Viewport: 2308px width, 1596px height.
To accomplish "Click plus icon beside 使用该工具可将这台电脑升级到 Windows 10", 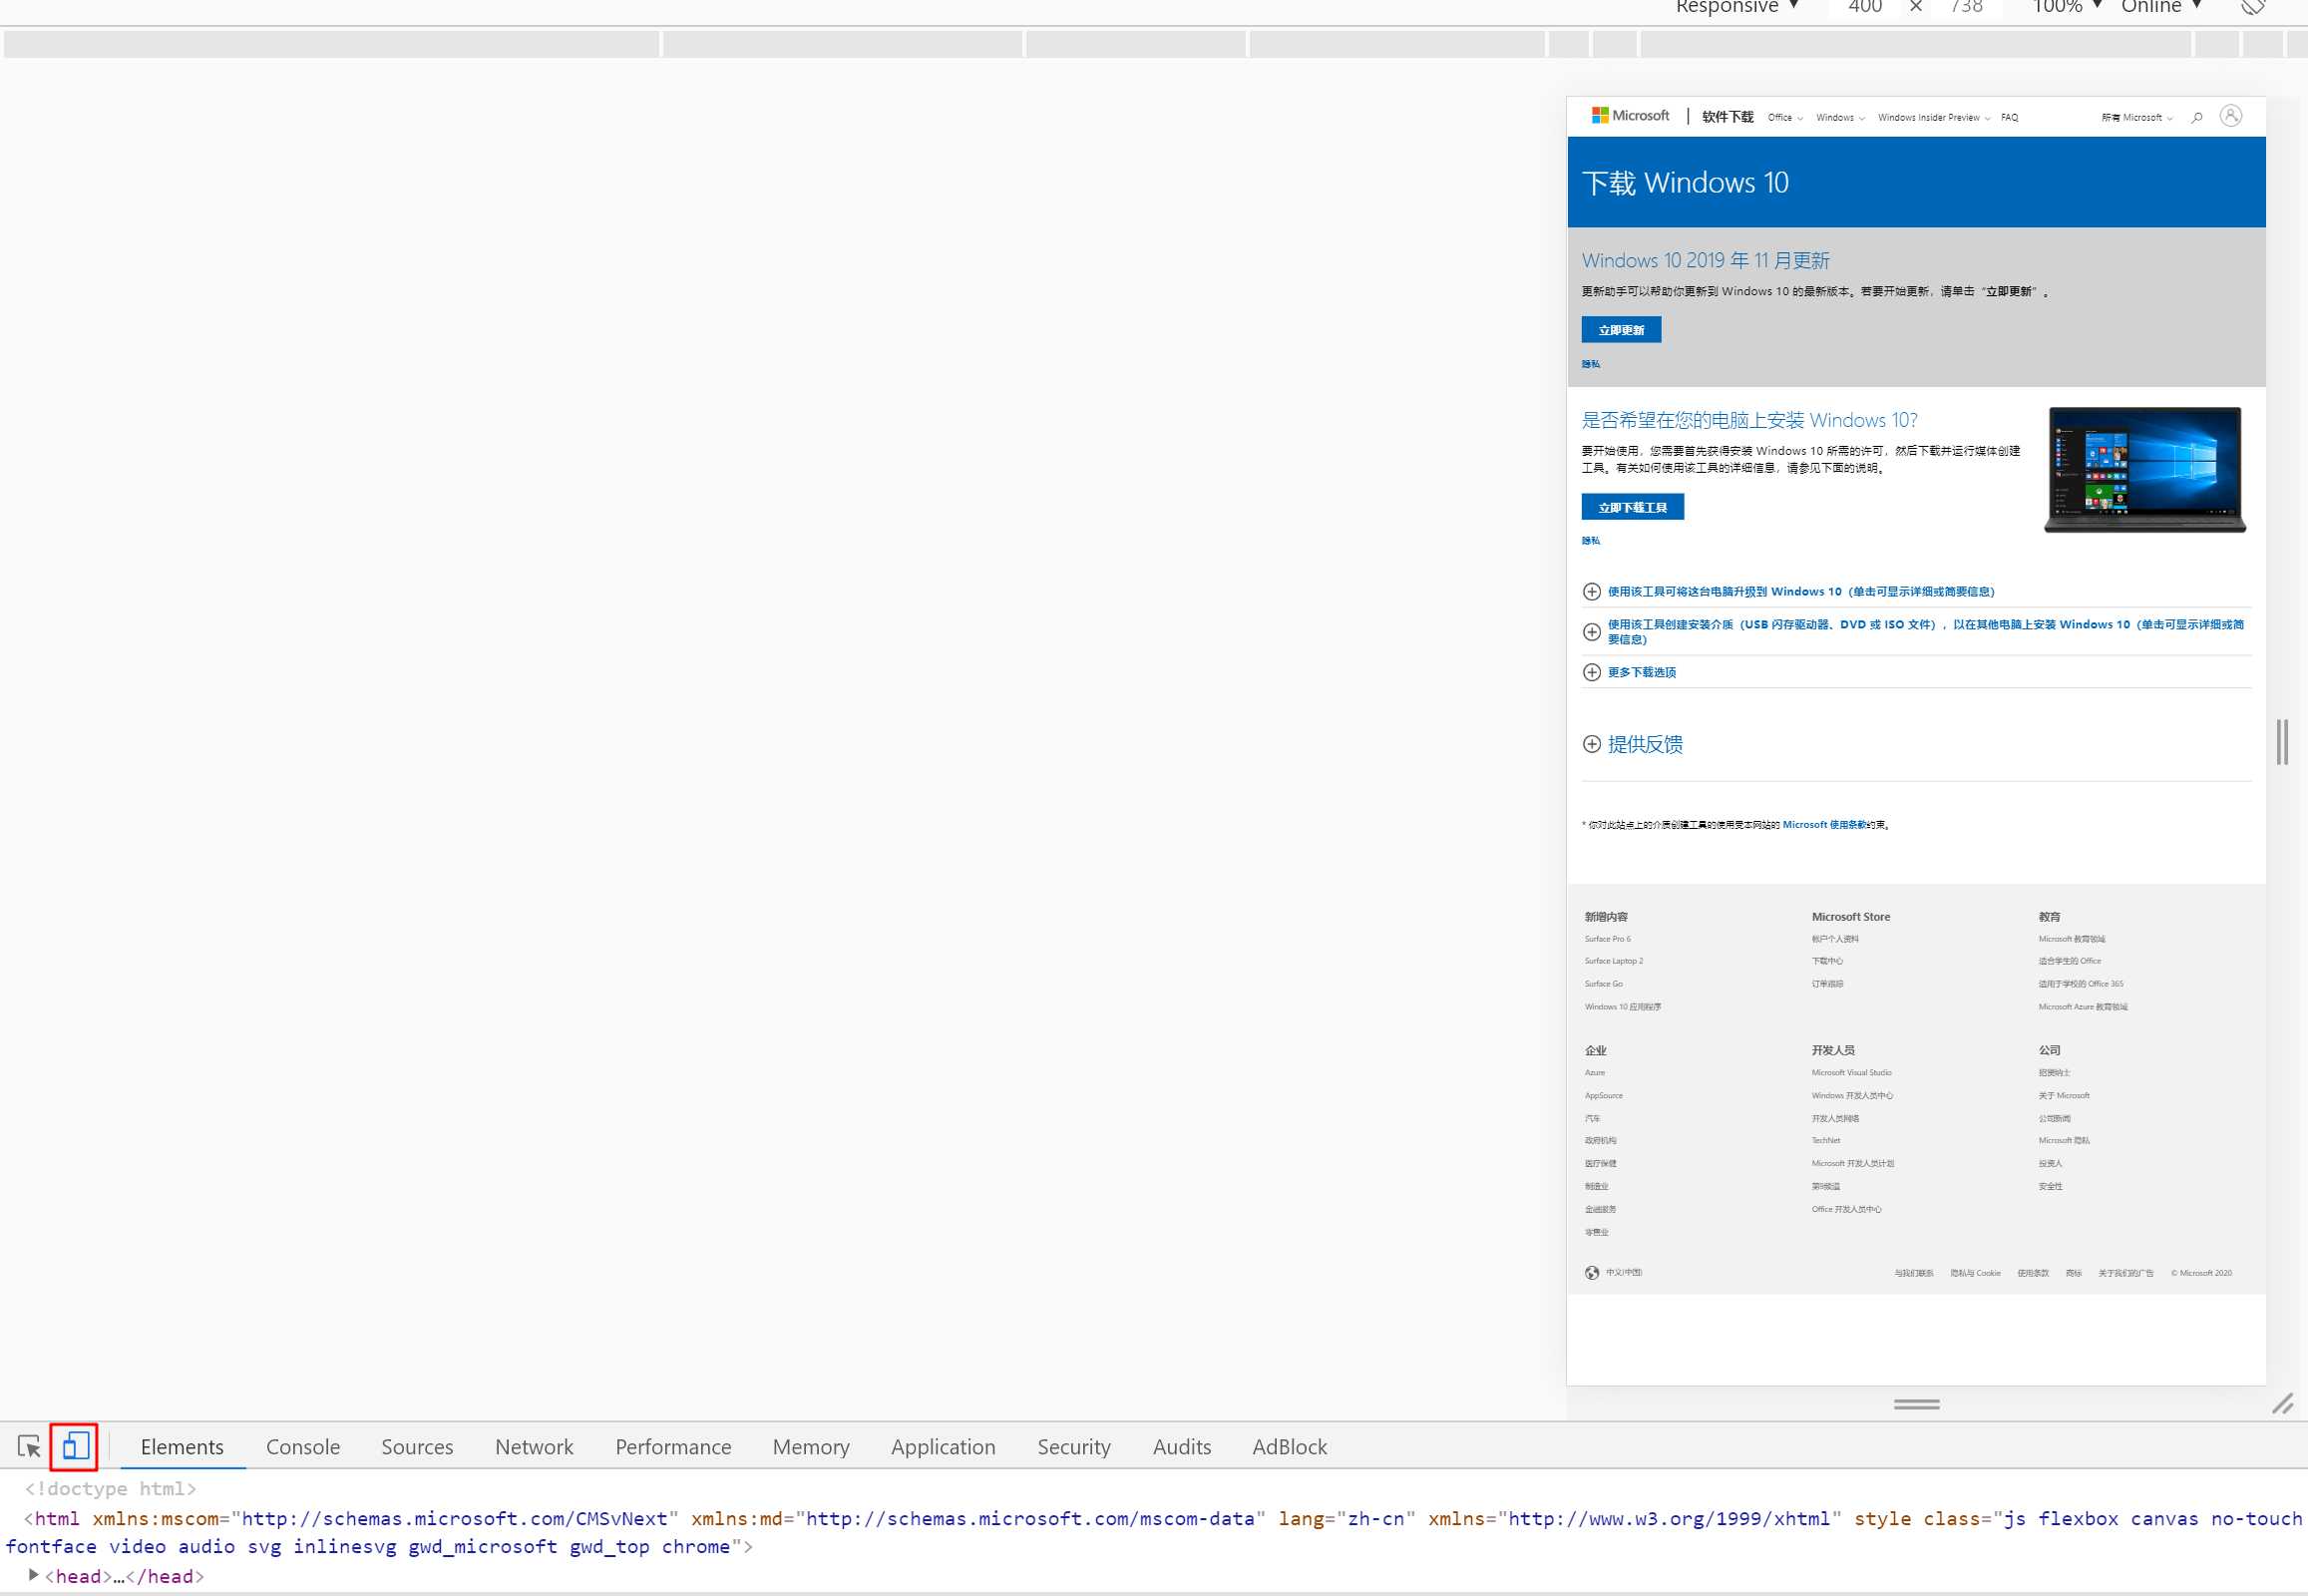I will (x=1591, y=591).
